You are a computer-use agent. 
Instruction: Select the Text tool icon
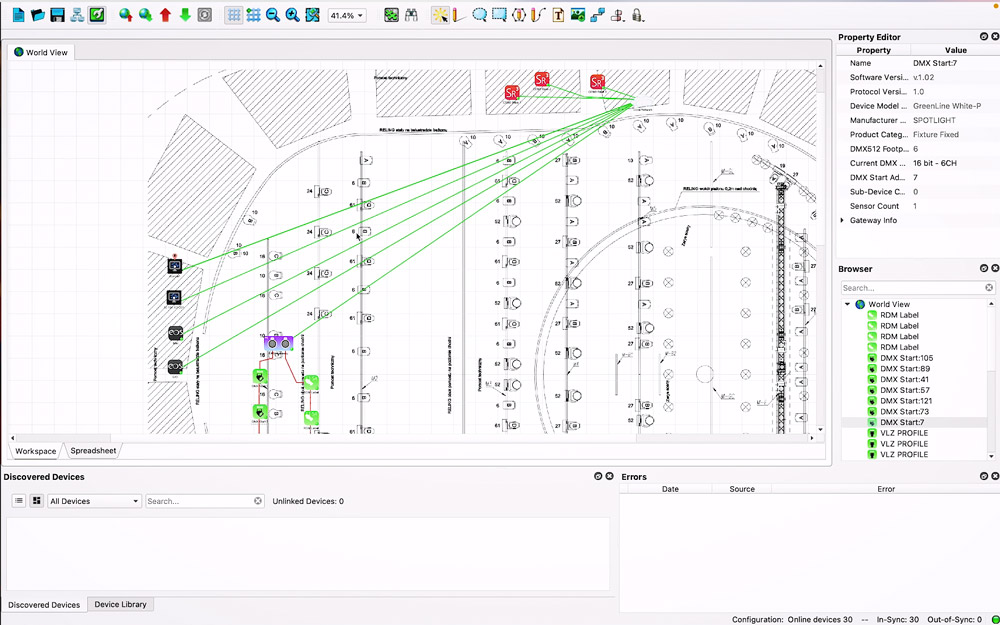(x=558, y=15)
